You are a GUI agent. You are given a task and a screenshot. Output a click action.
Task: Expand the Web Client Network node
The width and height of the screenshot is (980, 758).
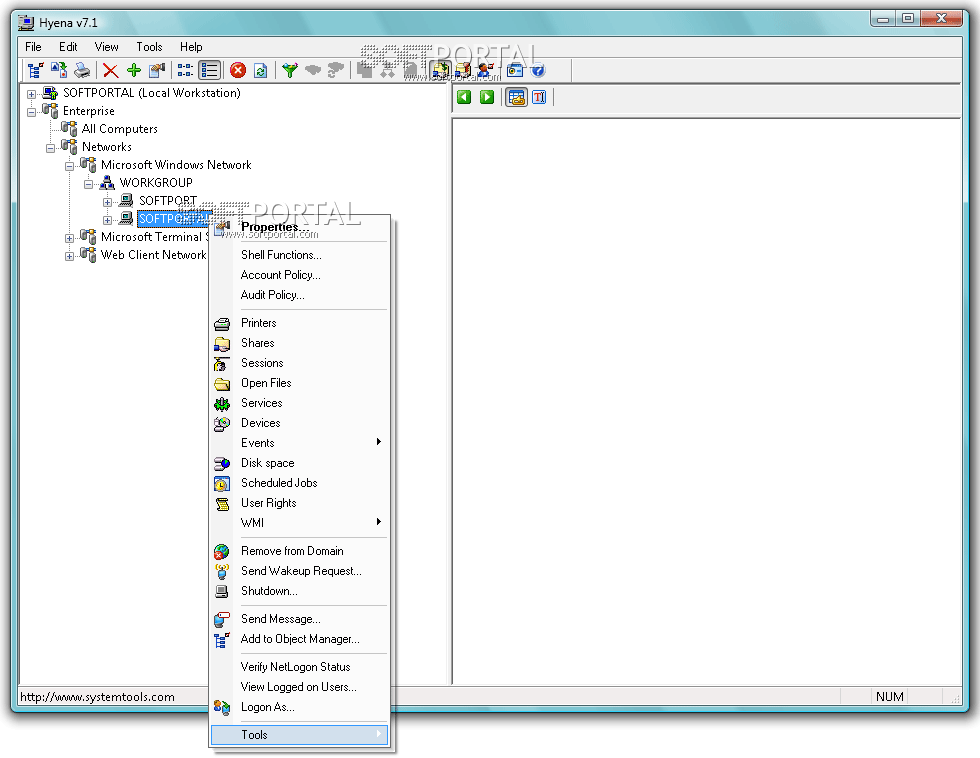click(70, 256)
